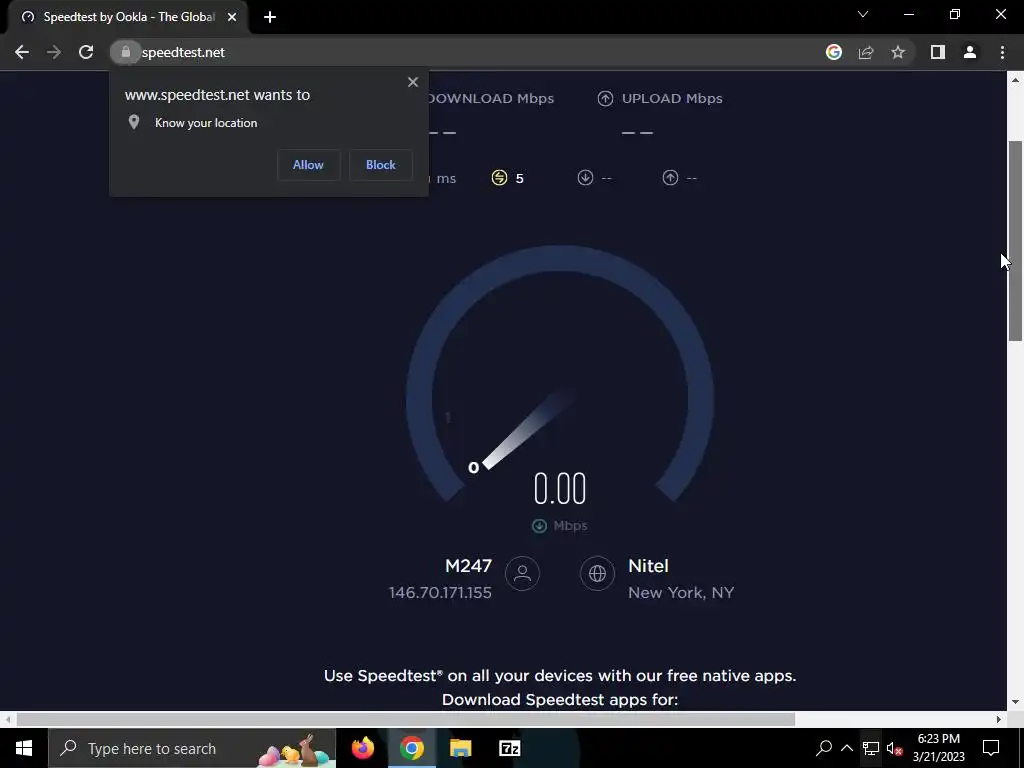Screen dimensions: 1024x768
Task: Allow speedtest.net to know your location
Action: click(308, 165)
